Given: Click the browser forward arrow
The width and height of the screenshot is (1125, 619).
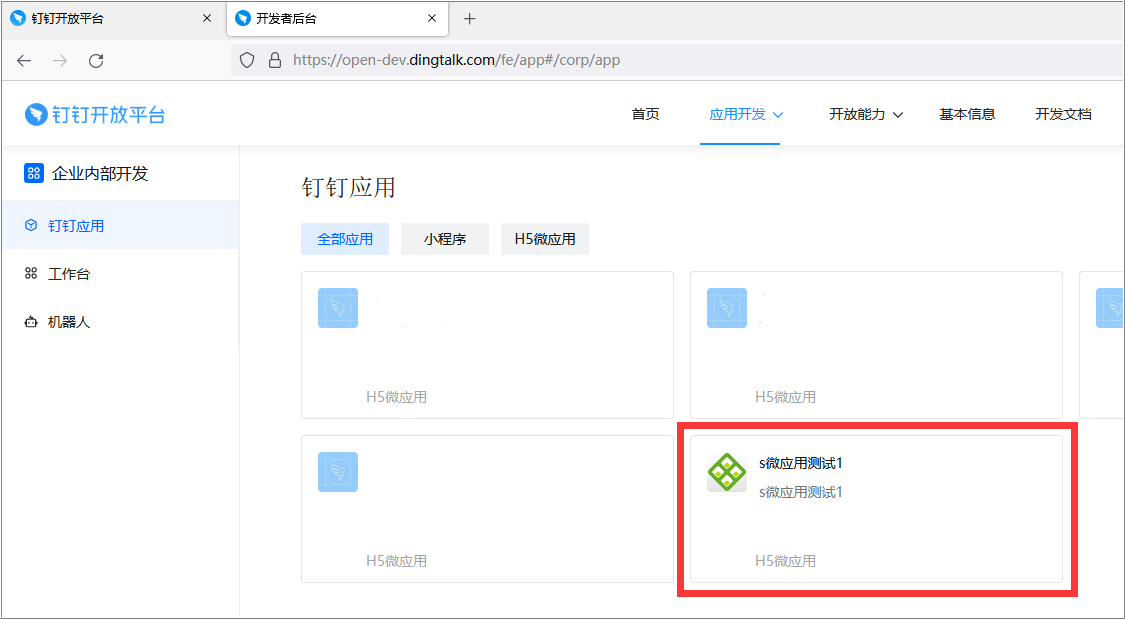Looking at the screenshot, I should (60, 61).
